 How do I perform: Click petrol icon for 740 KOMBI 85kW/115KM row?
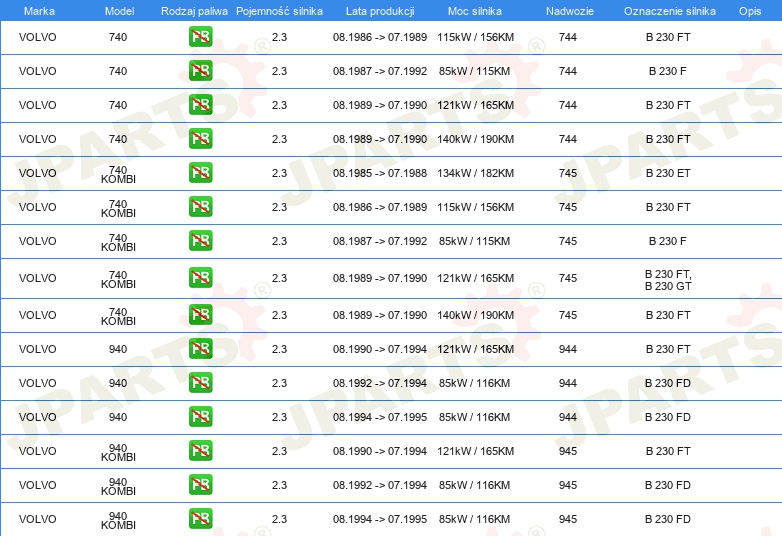pyautogui.click(x=200, y=240)
